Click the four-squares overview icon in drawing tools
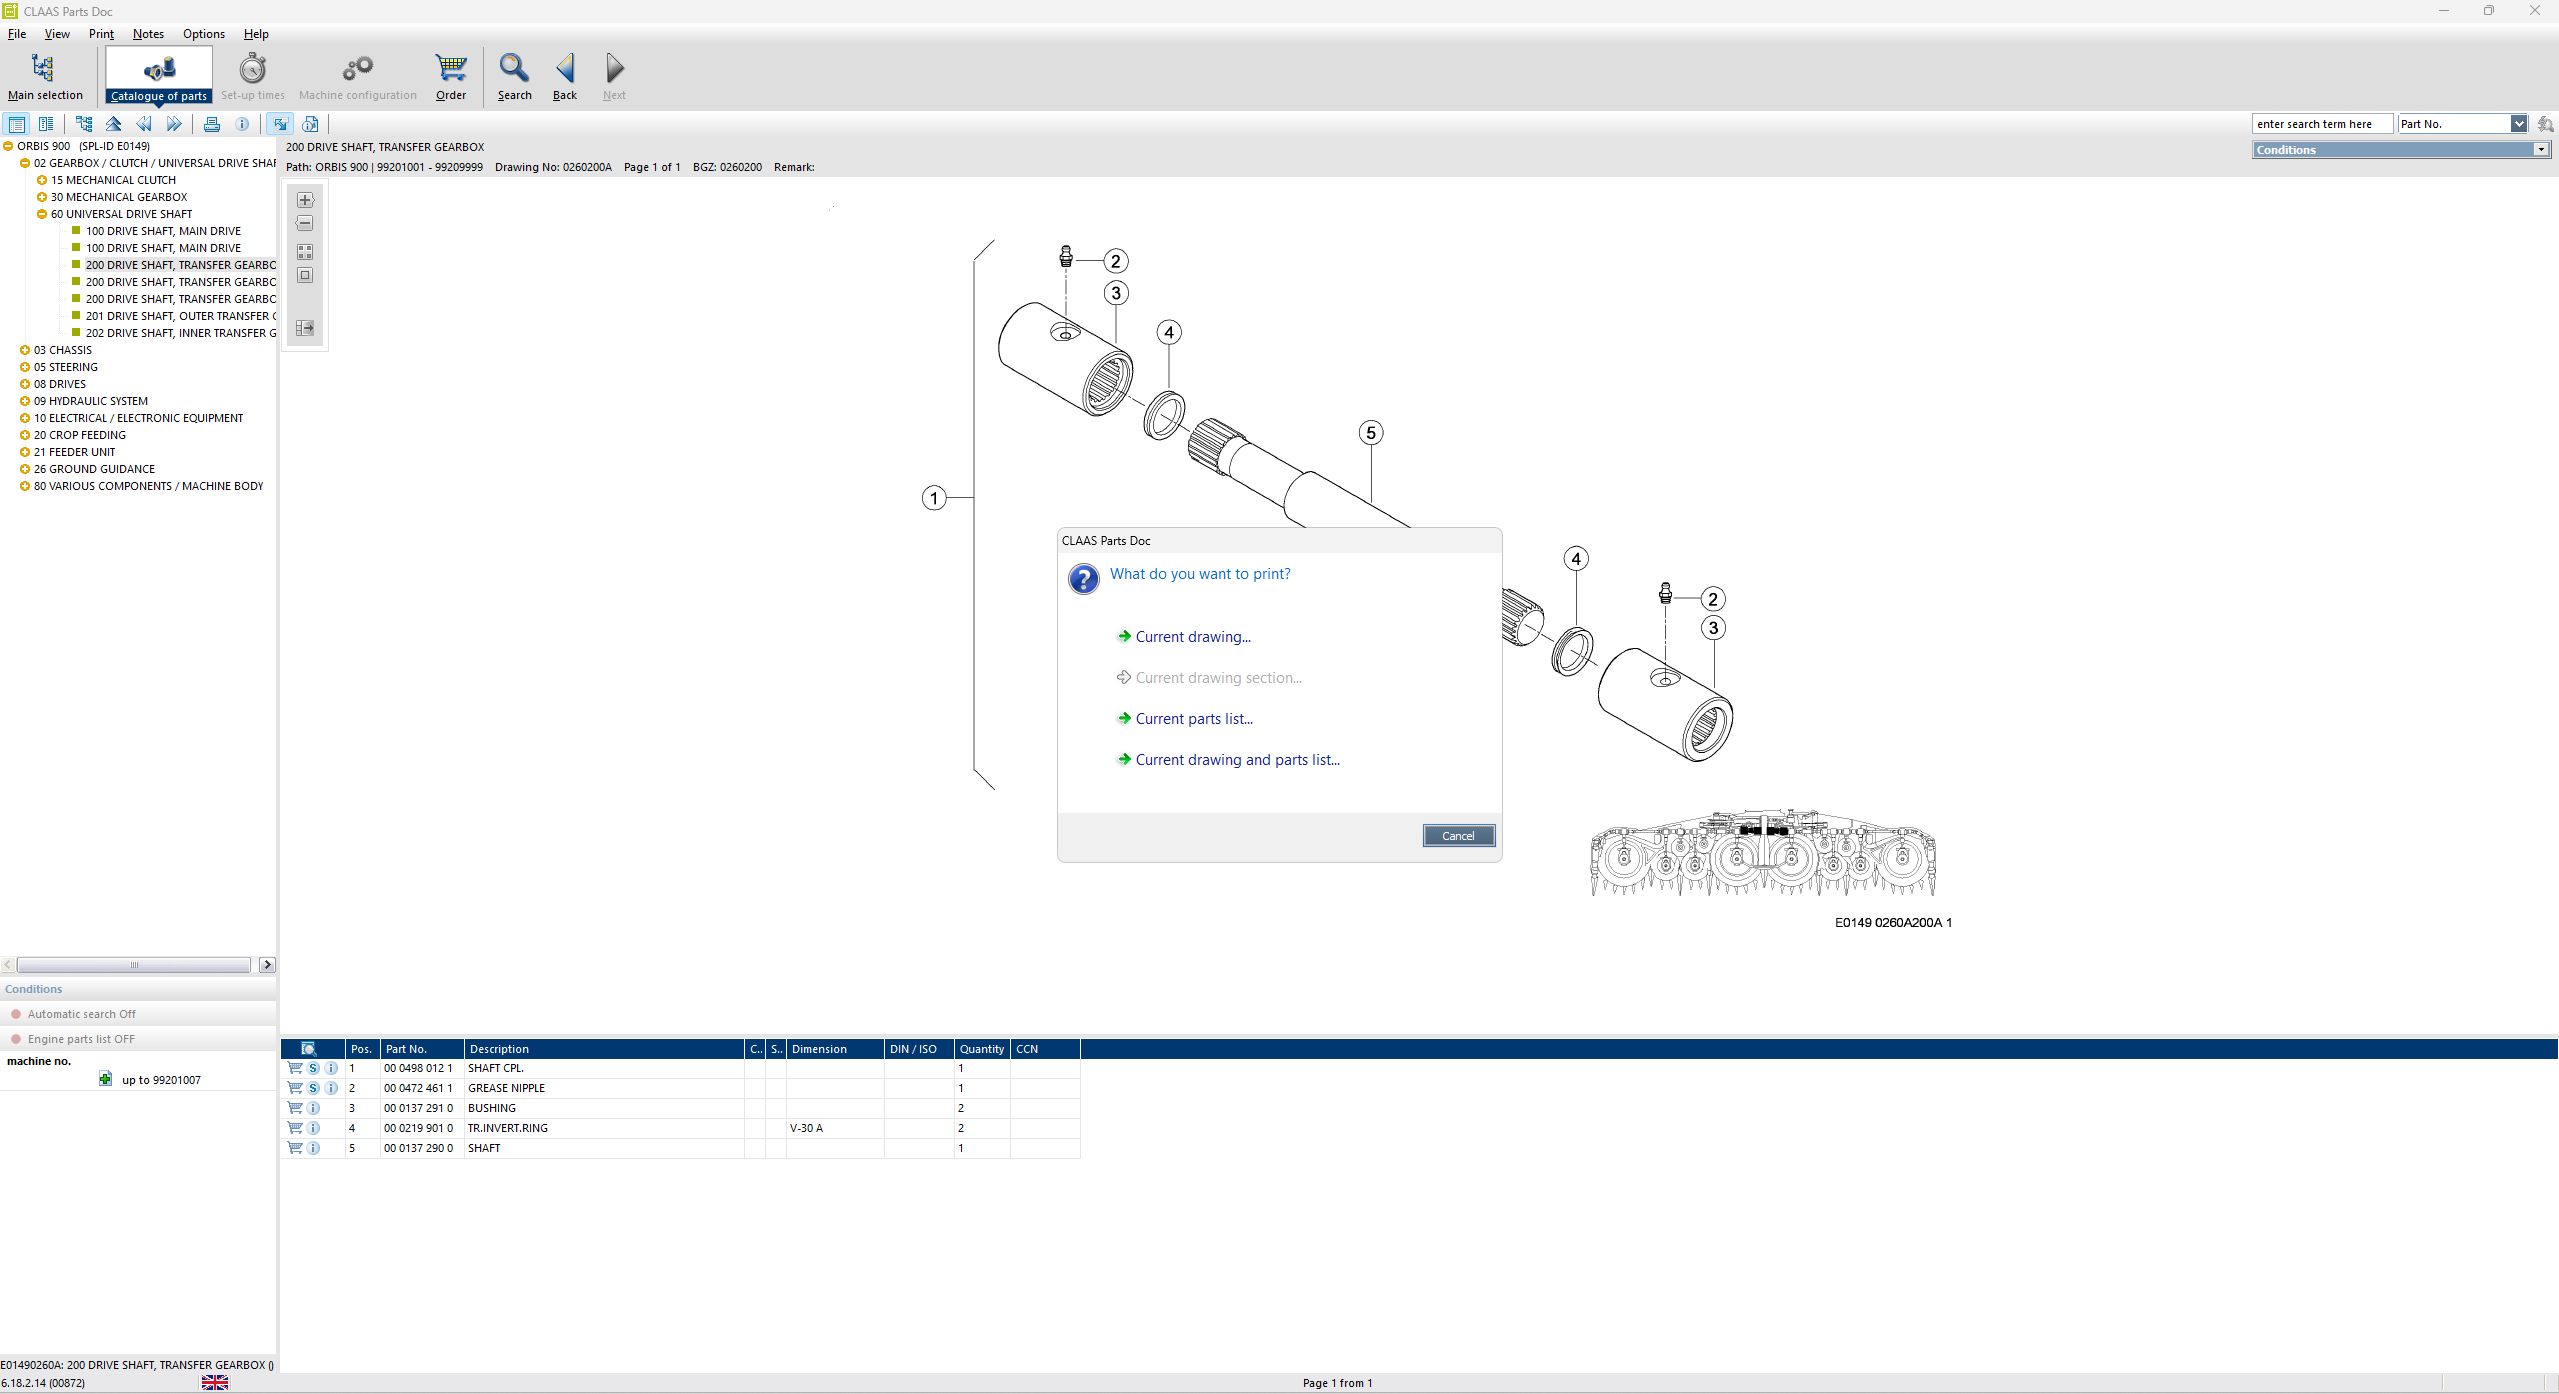2559x1394 pixels. coord(305,252)
